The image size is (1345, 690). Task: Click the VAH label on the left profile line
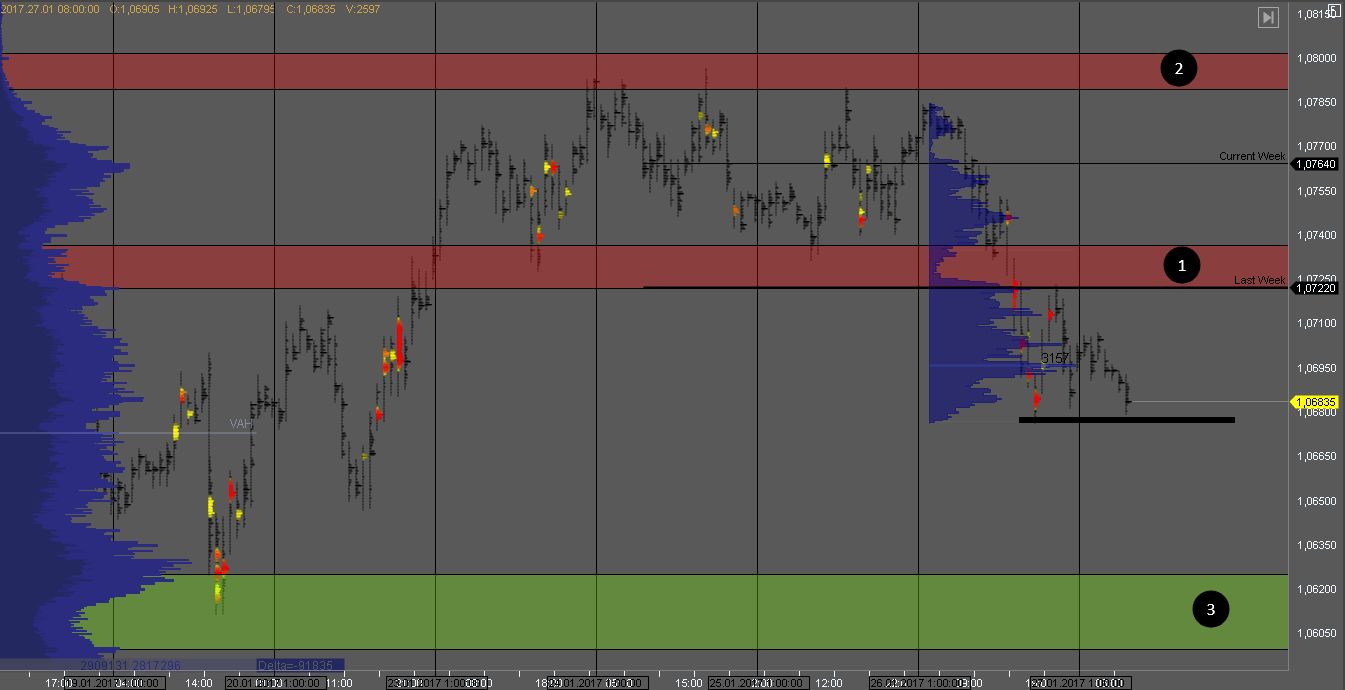click(x=241, y=424)
